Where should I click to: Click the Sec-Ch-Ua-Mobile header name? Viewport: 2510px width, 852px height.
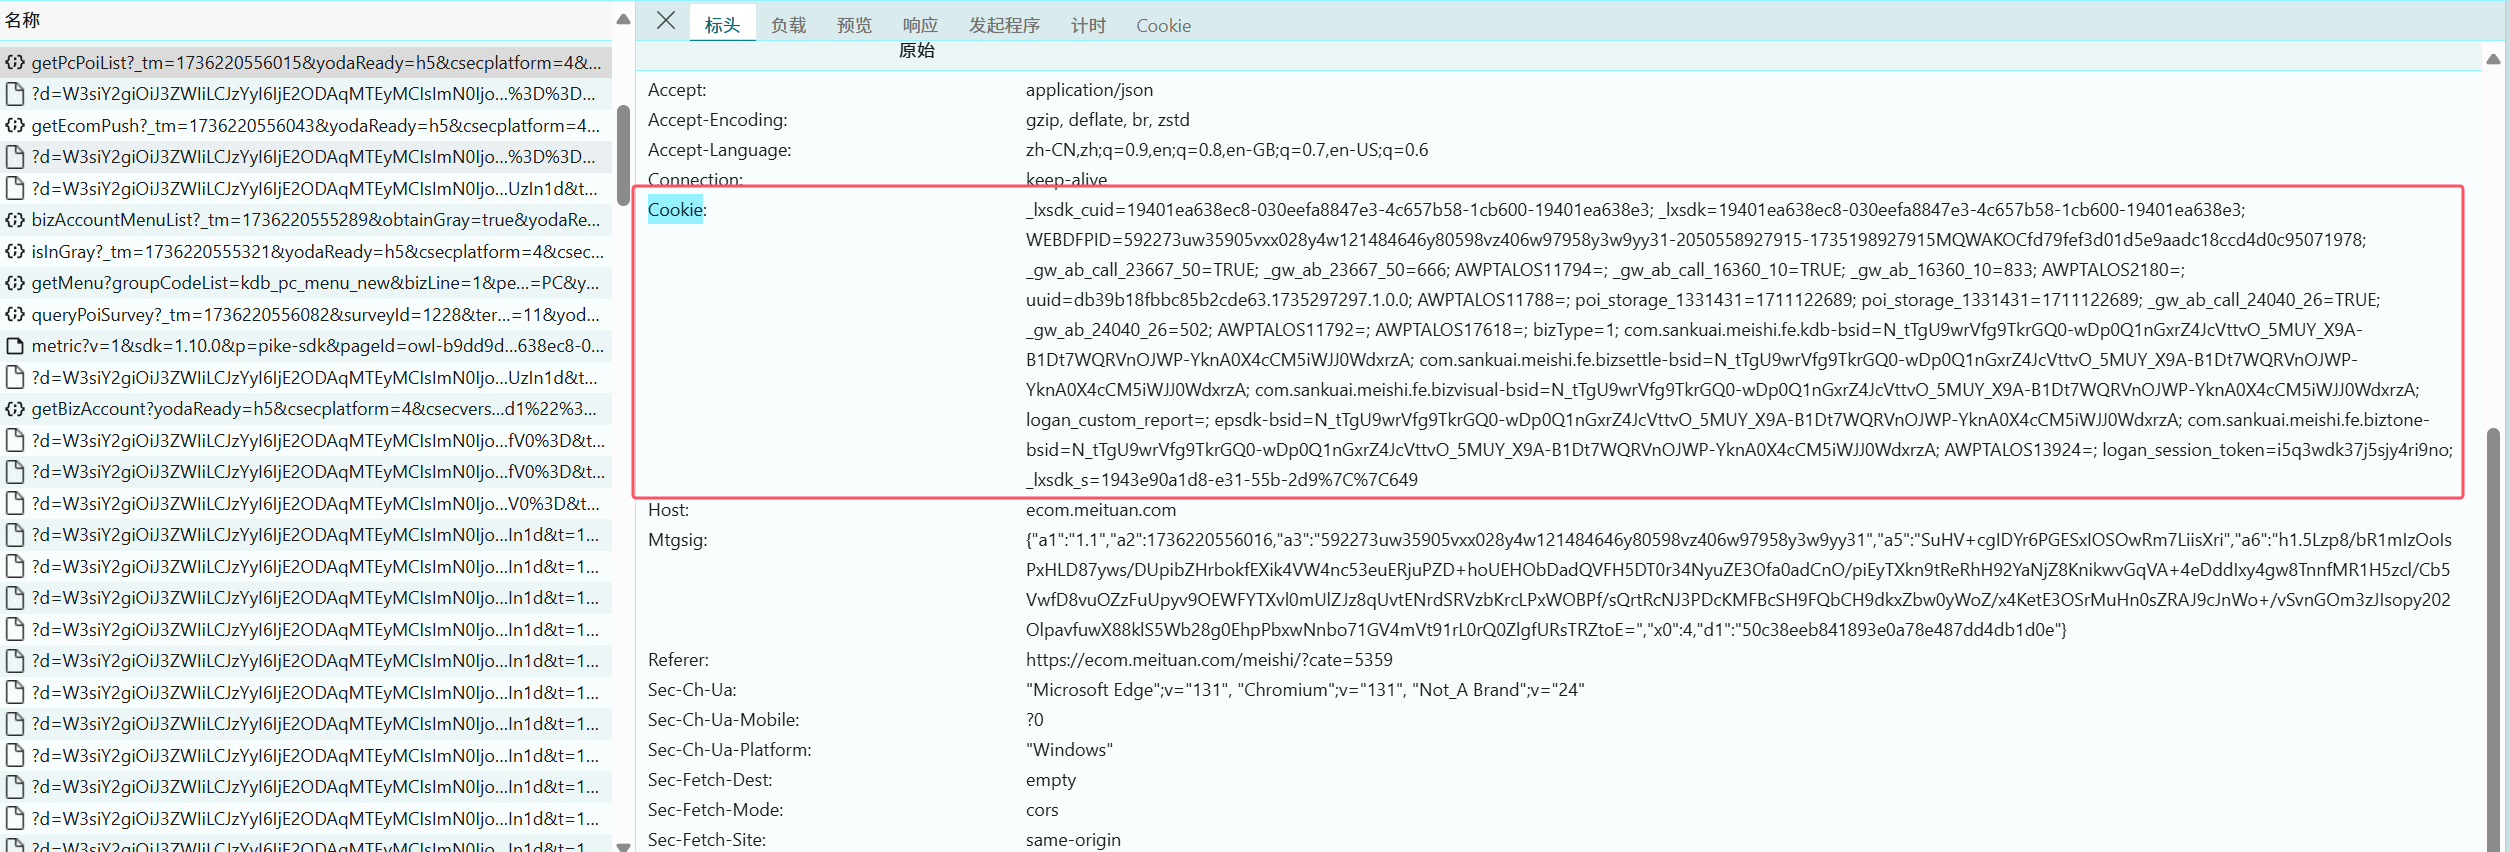[x=723, y=720]
